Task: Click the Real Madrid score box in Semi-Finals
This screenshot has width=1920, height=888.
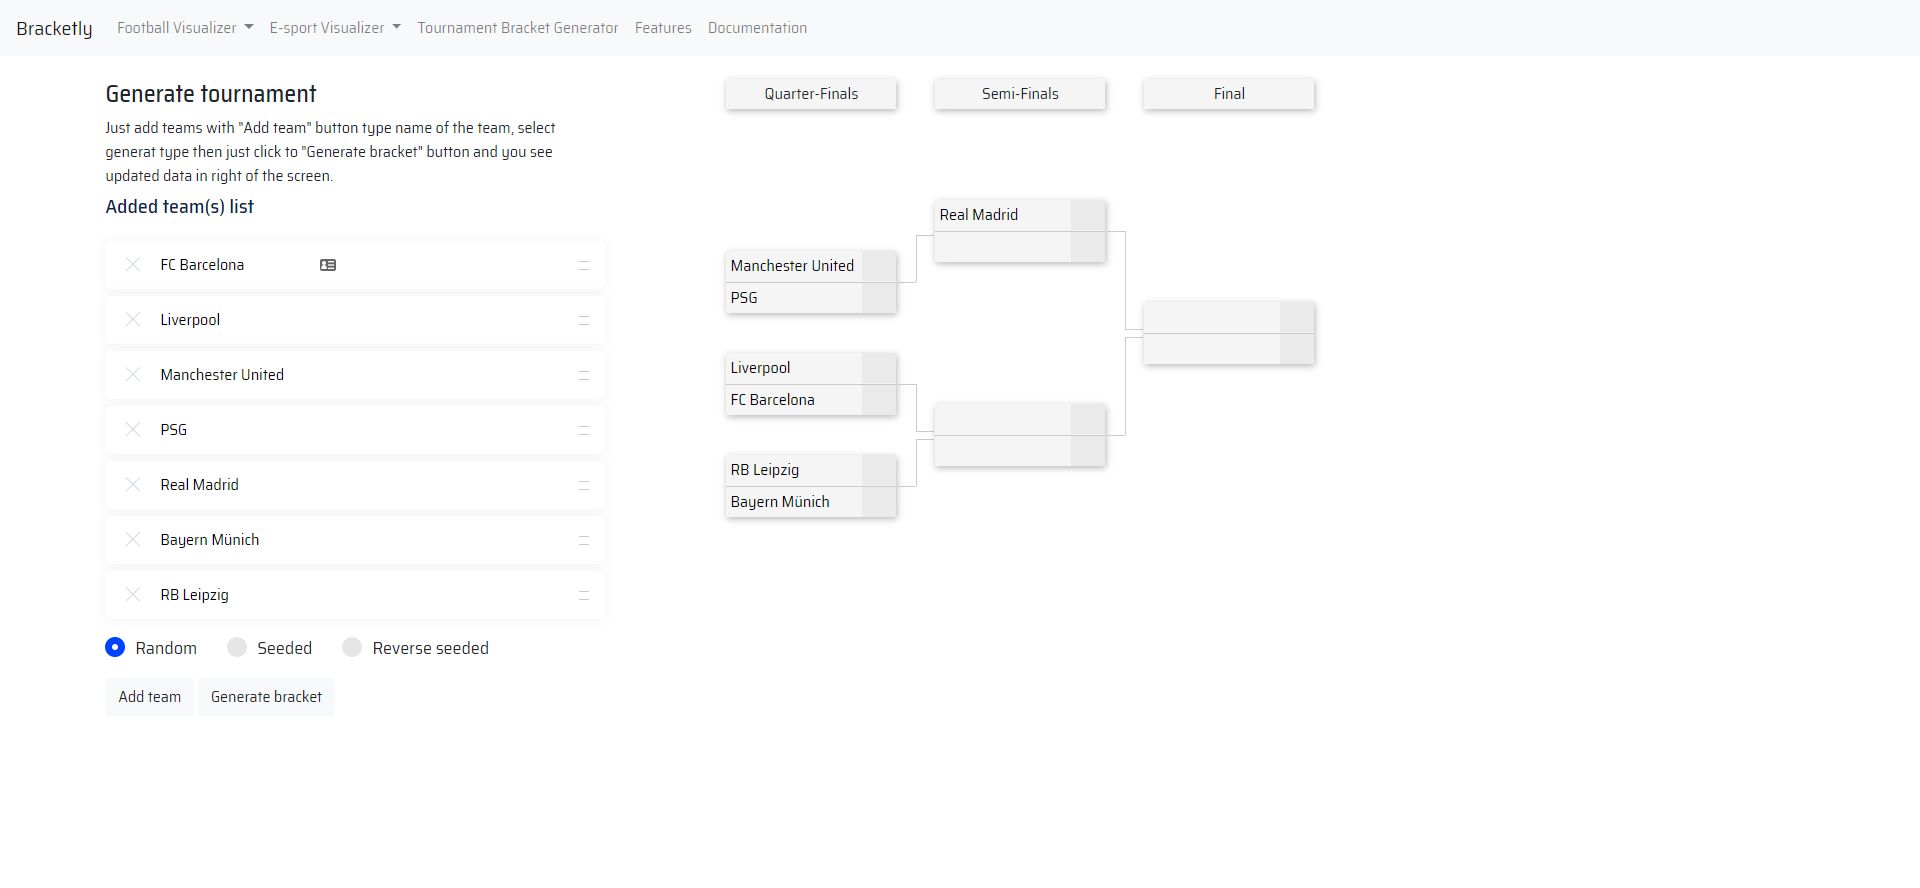Action: pos(1088,215)
